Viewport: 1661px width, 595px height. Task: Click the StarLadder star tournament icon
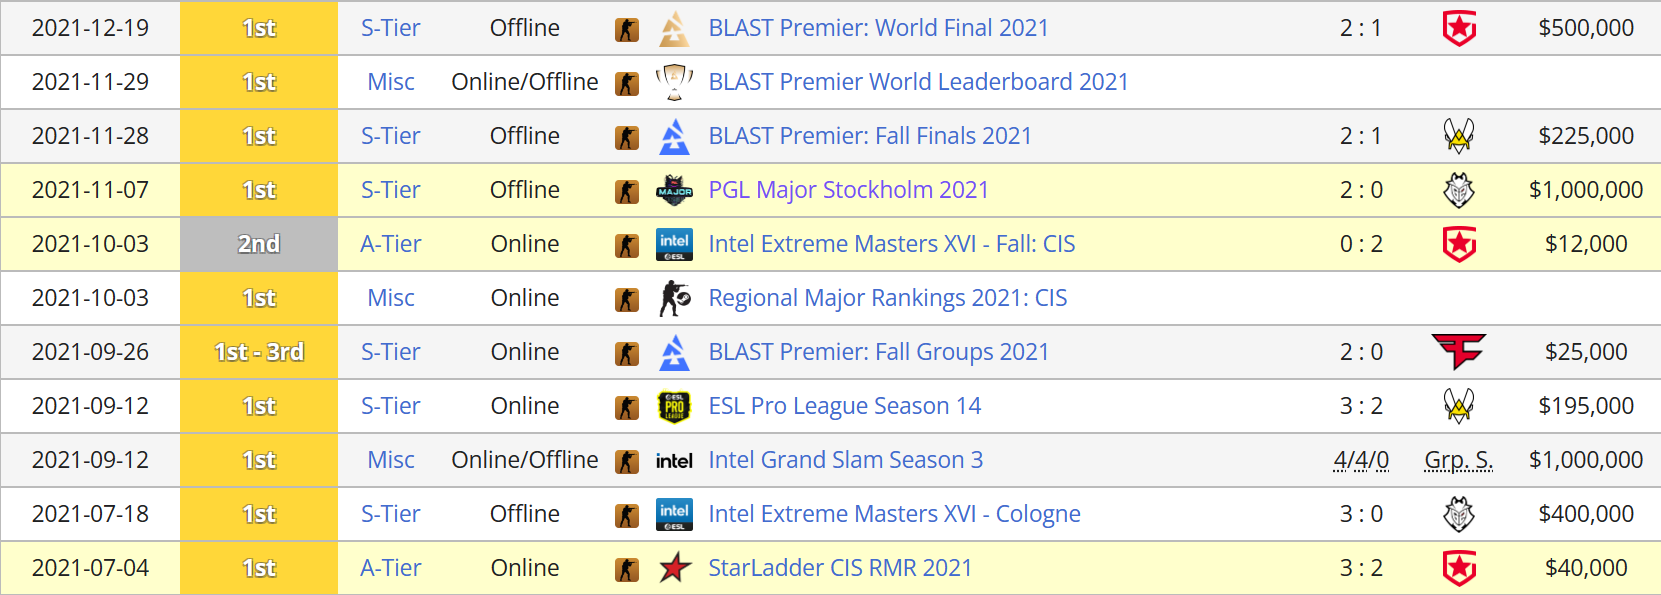[x=674, y=568]
